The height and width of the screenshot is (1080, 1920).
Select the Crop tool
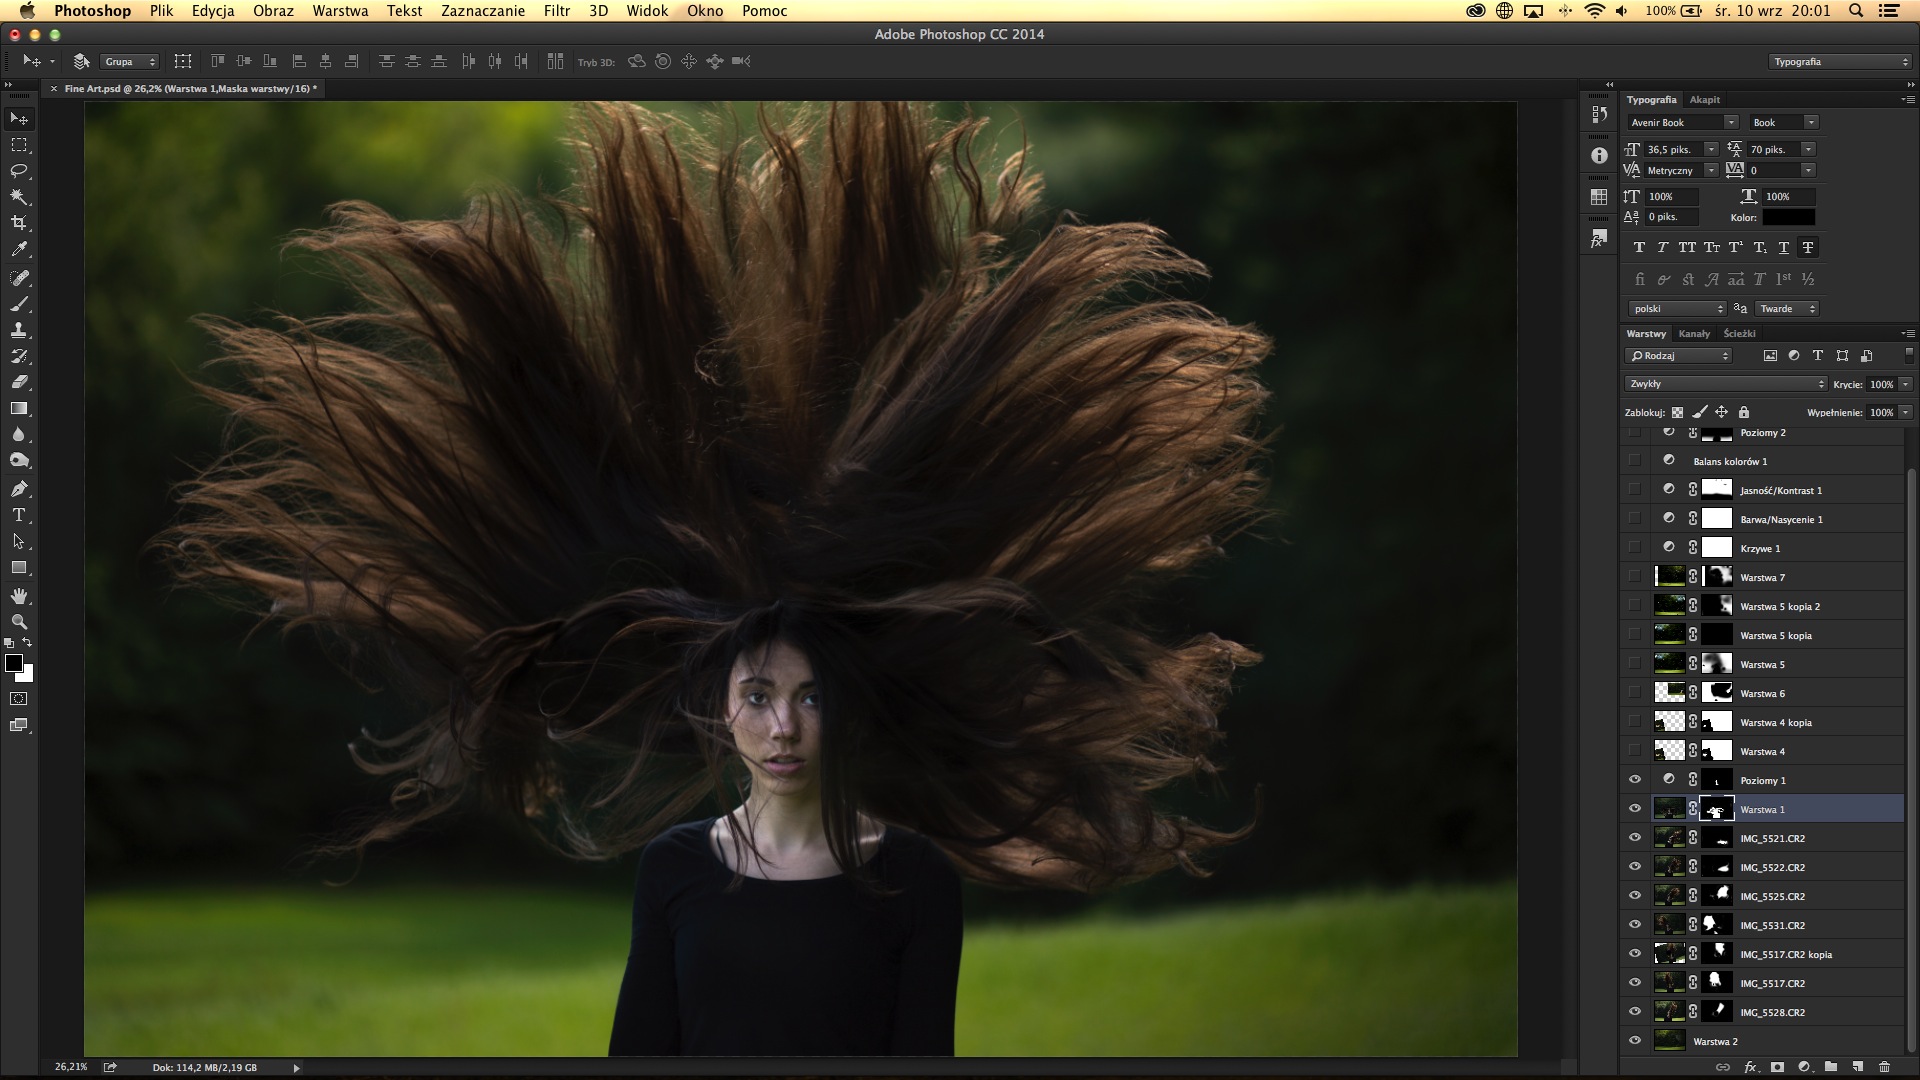(x=18, y=223)
